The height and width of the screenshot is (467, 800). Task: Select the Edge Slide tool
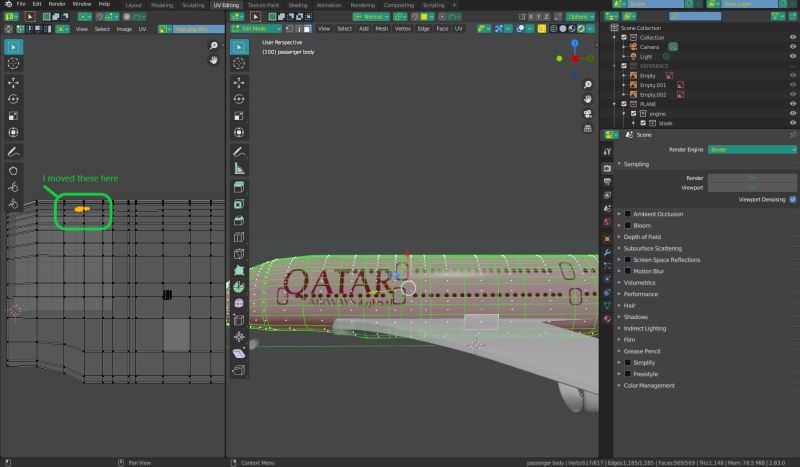point(239,320)
